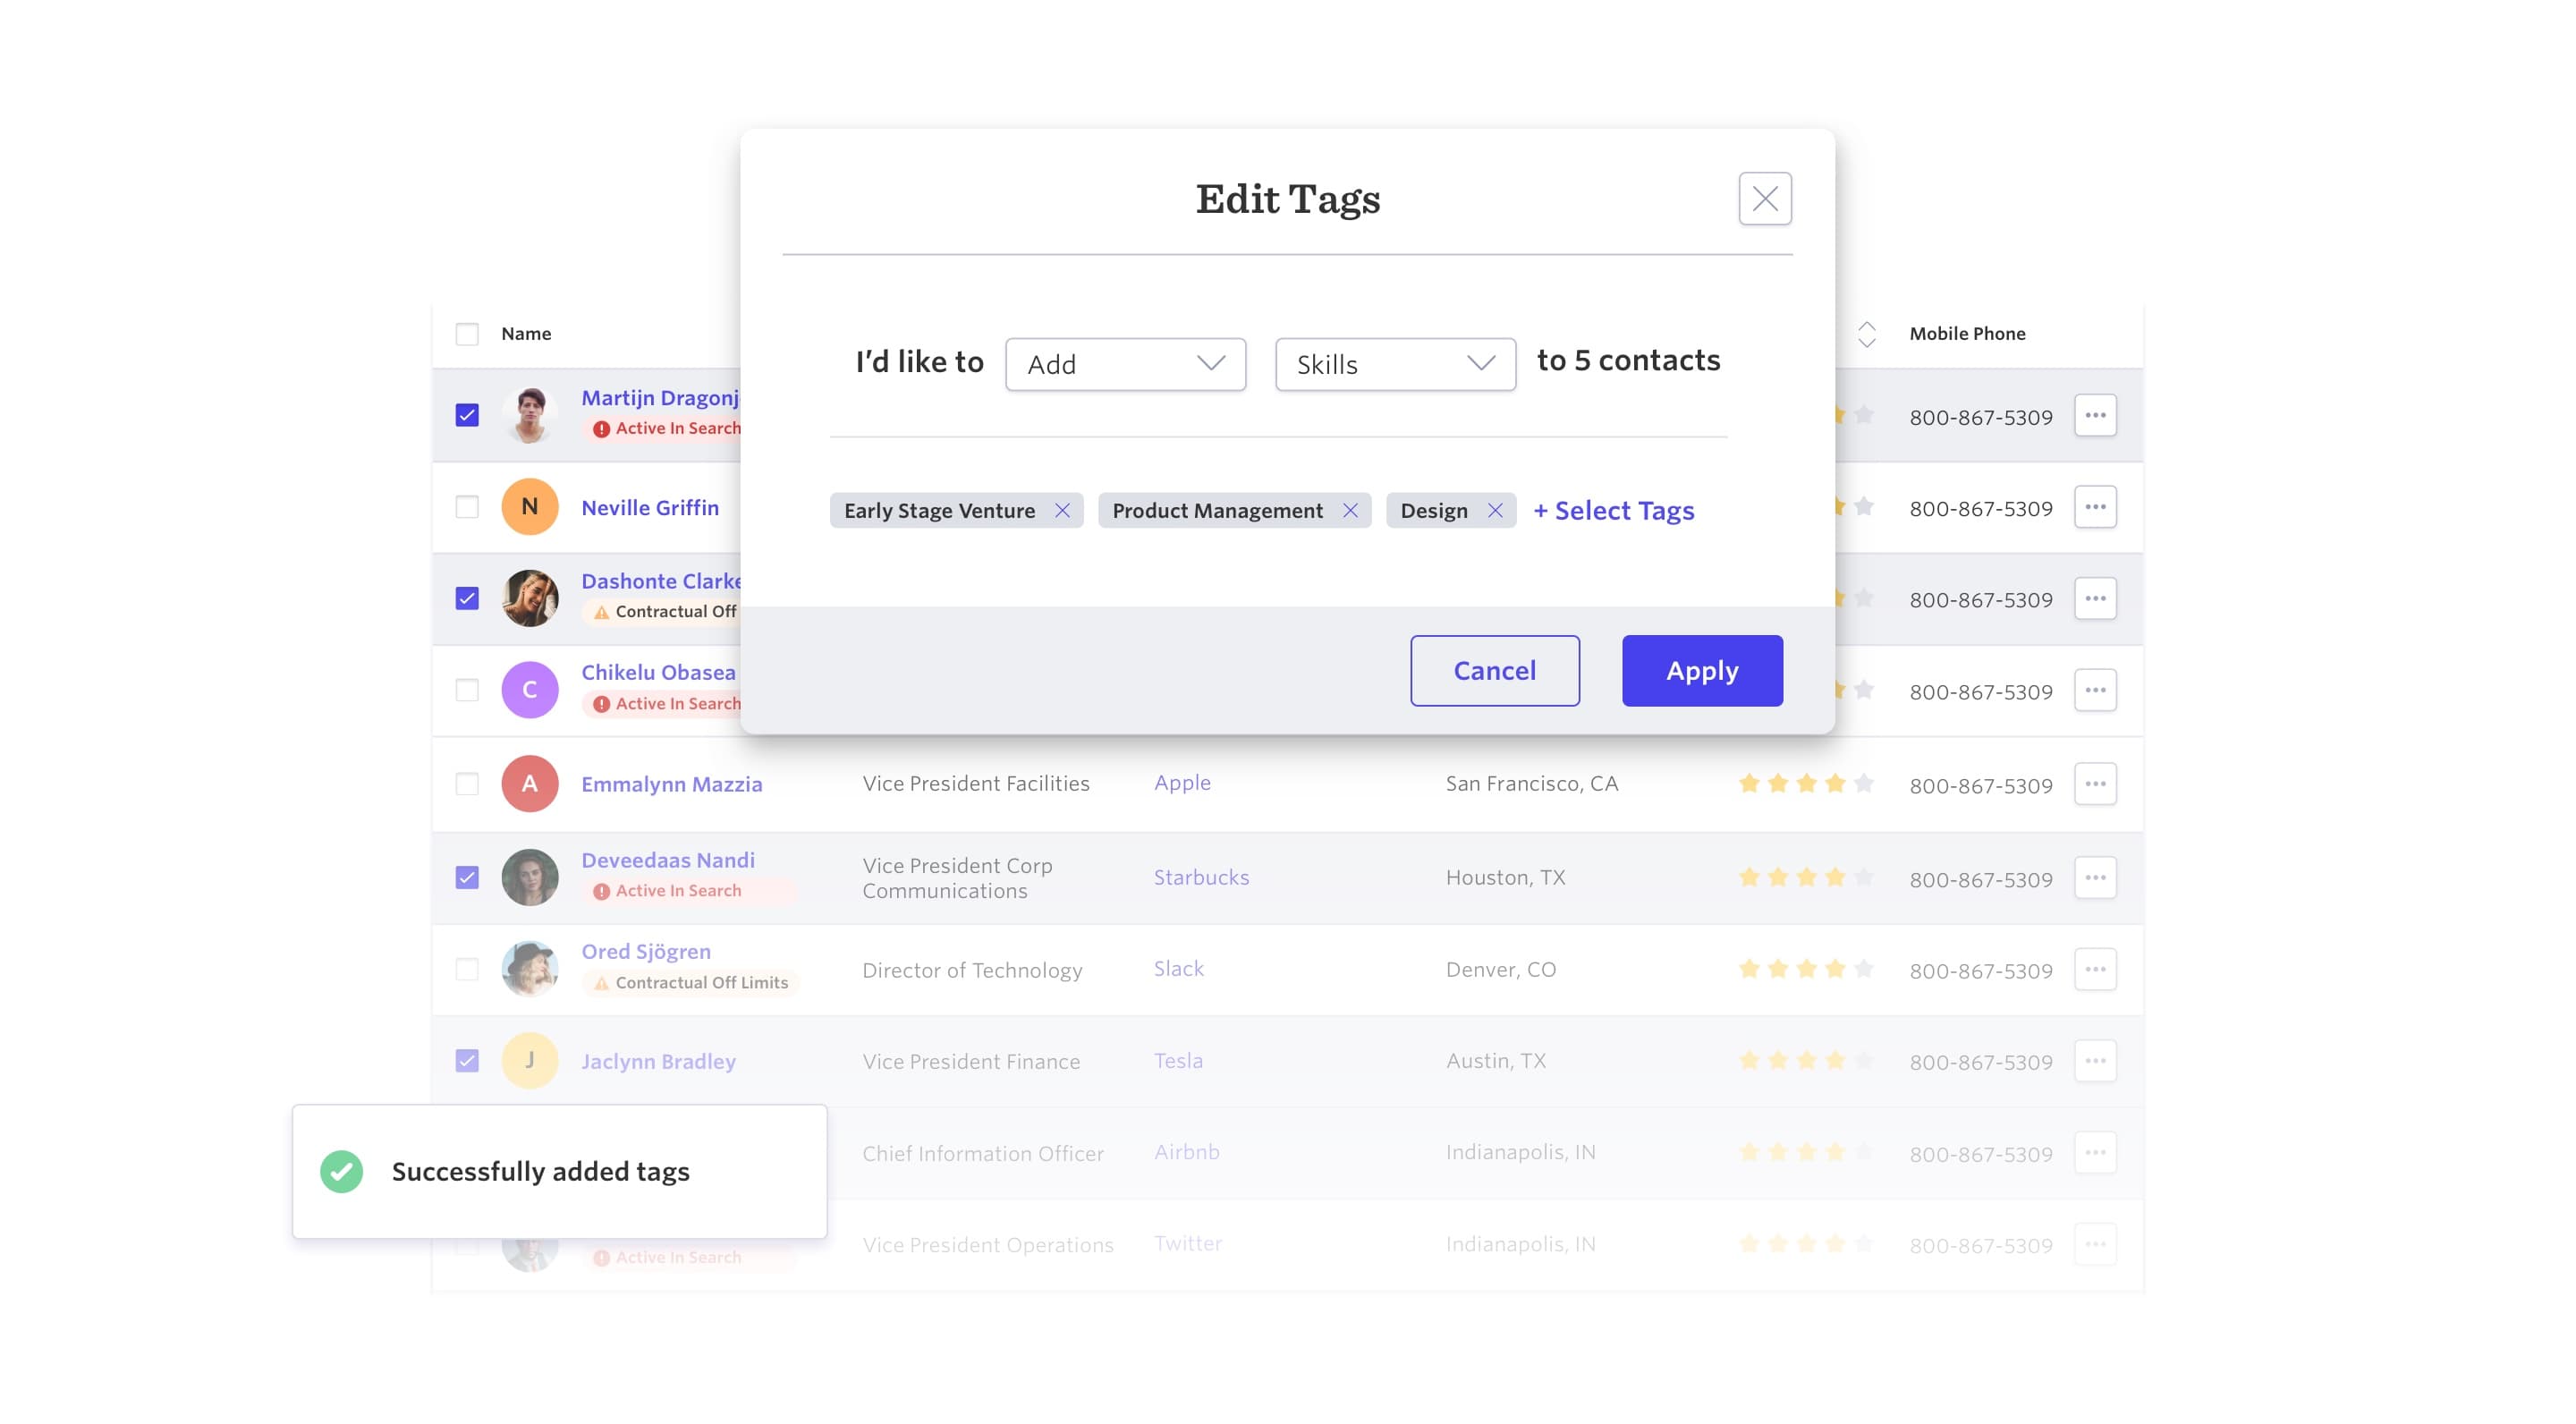Toggle checkbox for Jaclynn Bradley row
Screen dimensions: 2576x1424
466,1057
